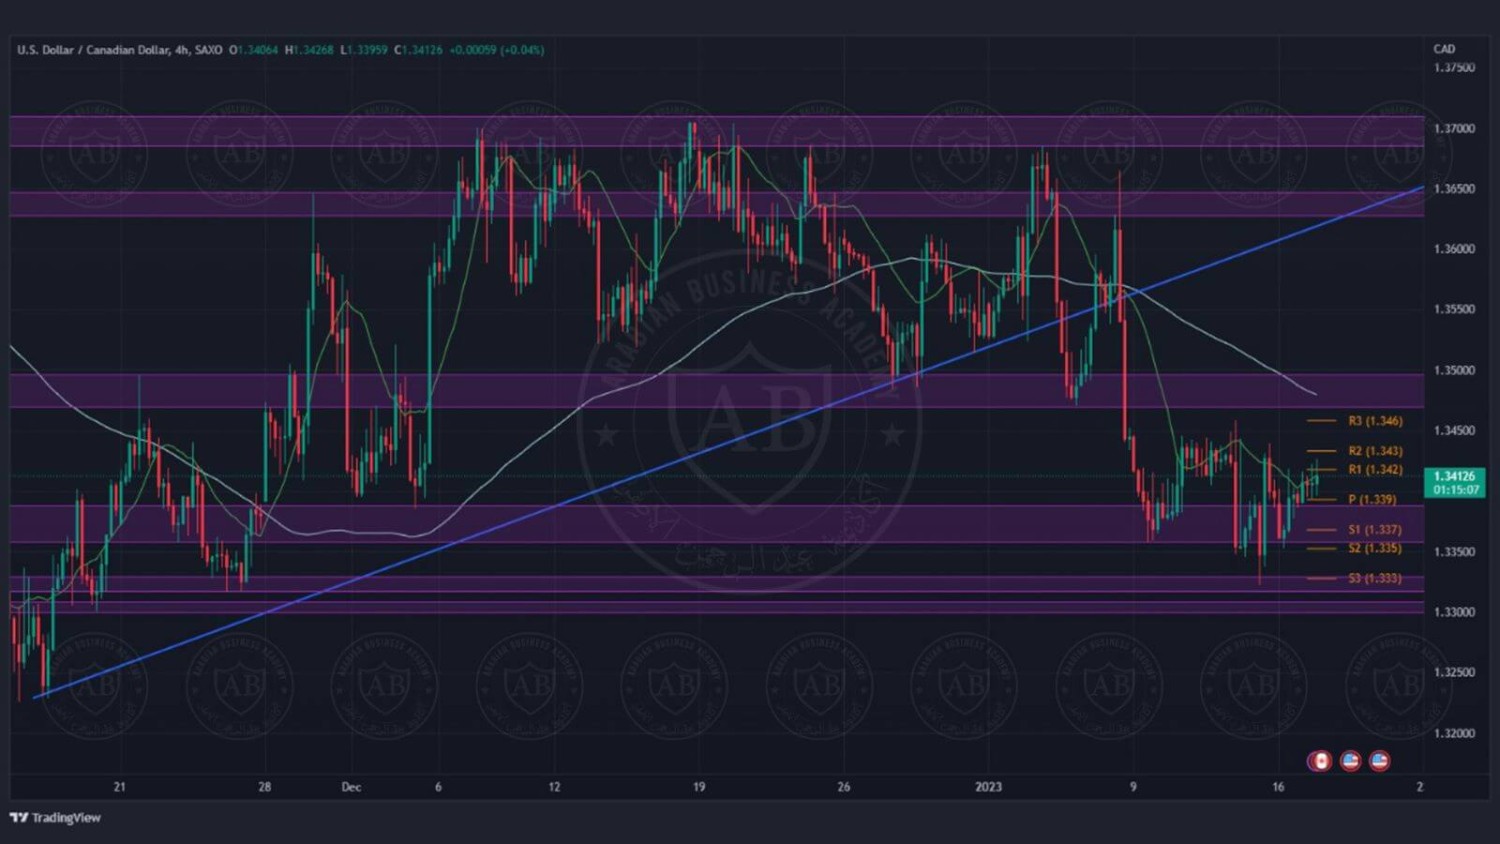Screen dimensions: 1500x844
Task: Click the 26 date label on time axis
Action: (844, 787)
